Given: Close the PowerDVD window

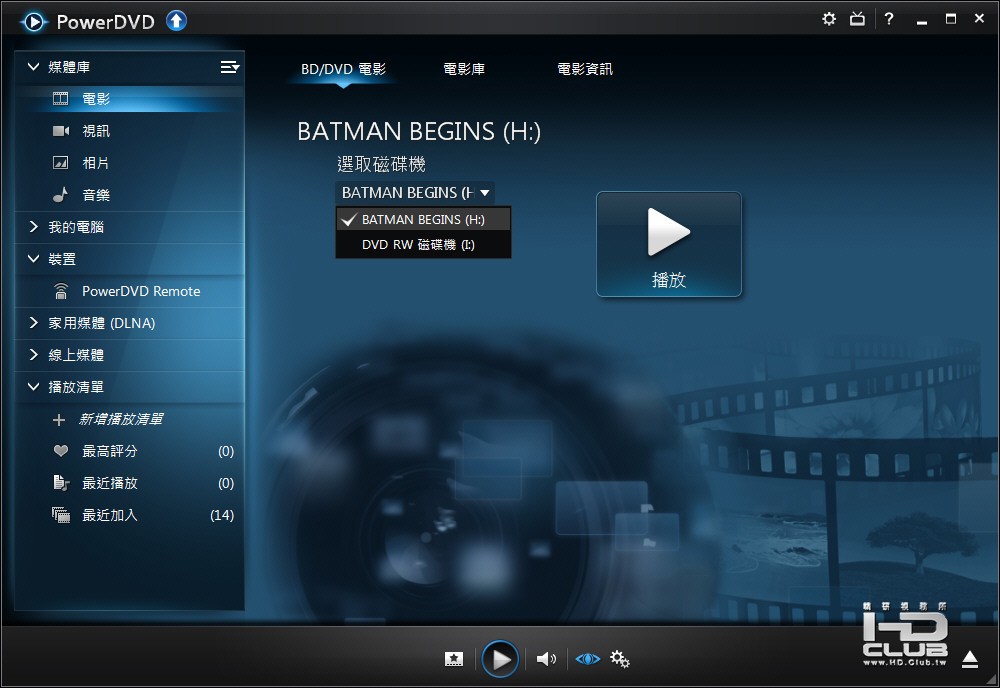Looking at the screenshot, I should pos(980,19).
